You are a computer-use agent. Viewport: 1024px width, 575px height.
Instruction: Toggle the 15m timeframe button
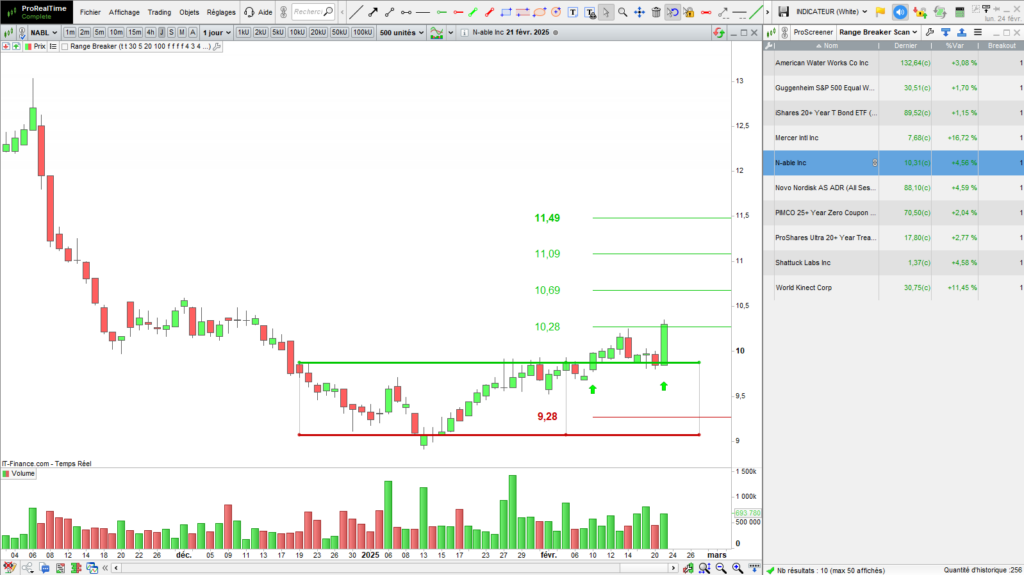(135, 32)
